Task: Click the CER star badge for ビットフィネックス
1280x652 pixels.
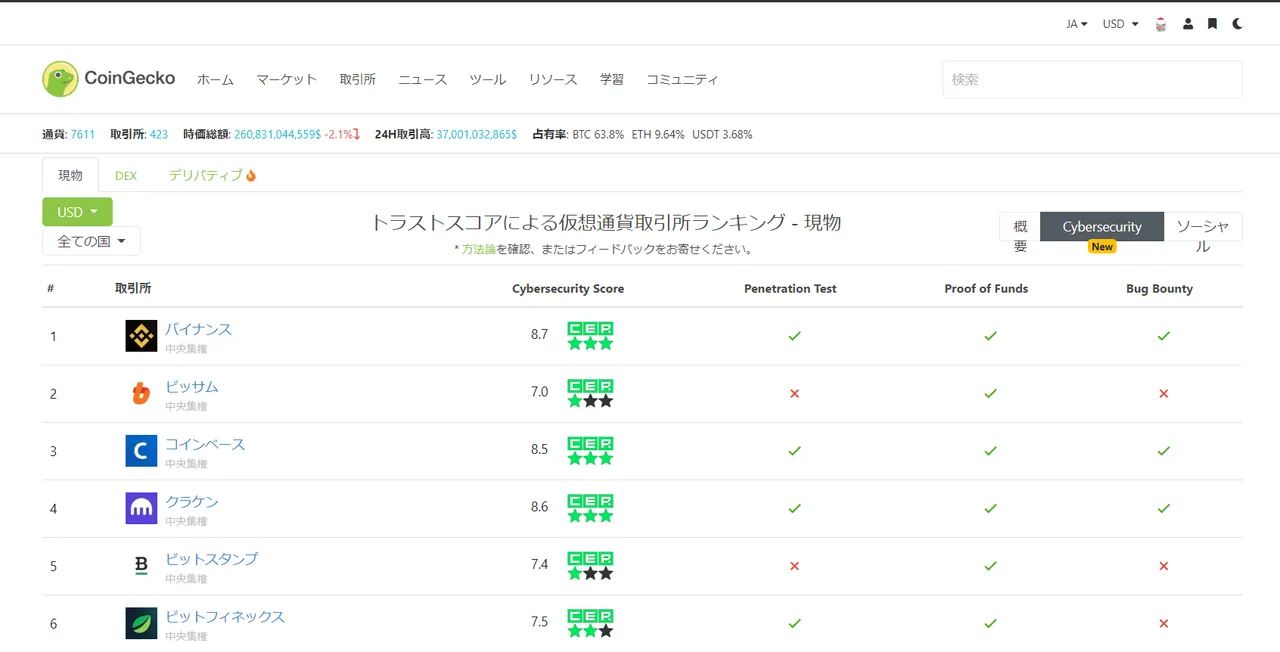Action: [590, 623]
